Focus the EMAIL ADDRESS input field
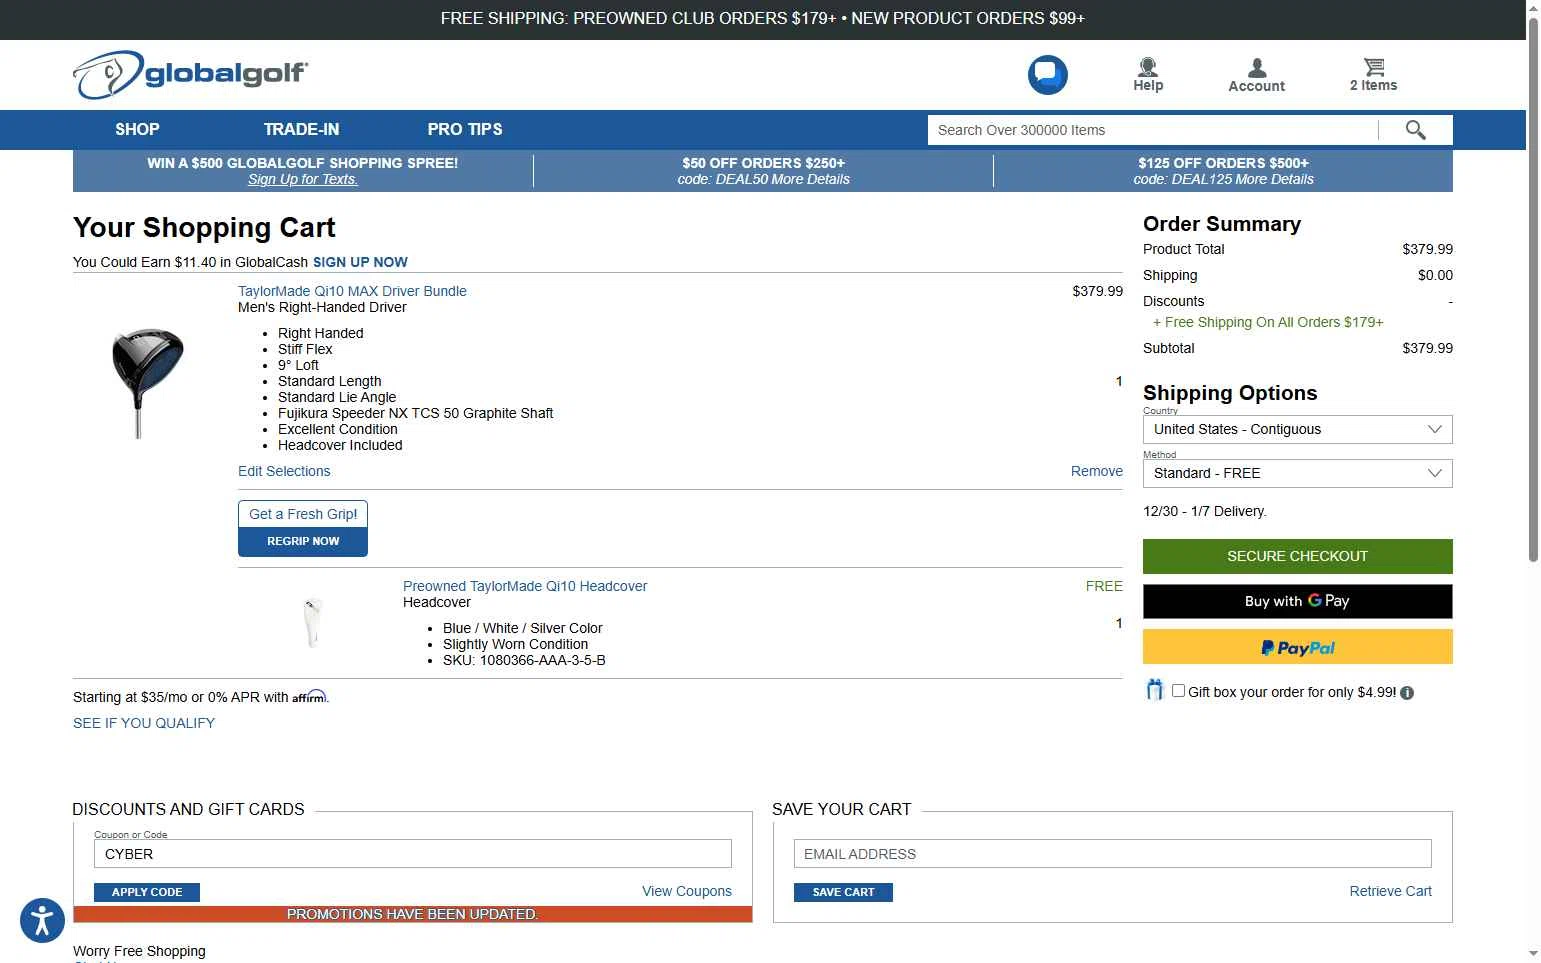Viewport: 1541px width, 963px height. click(x=1113, y=854)
